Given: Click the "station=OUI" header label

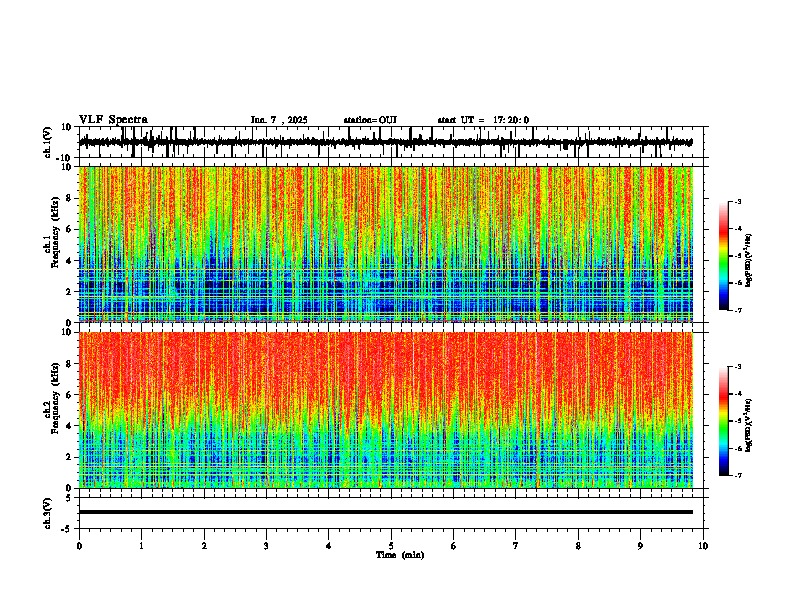Looking at the screenshot, I should [370, 120].
